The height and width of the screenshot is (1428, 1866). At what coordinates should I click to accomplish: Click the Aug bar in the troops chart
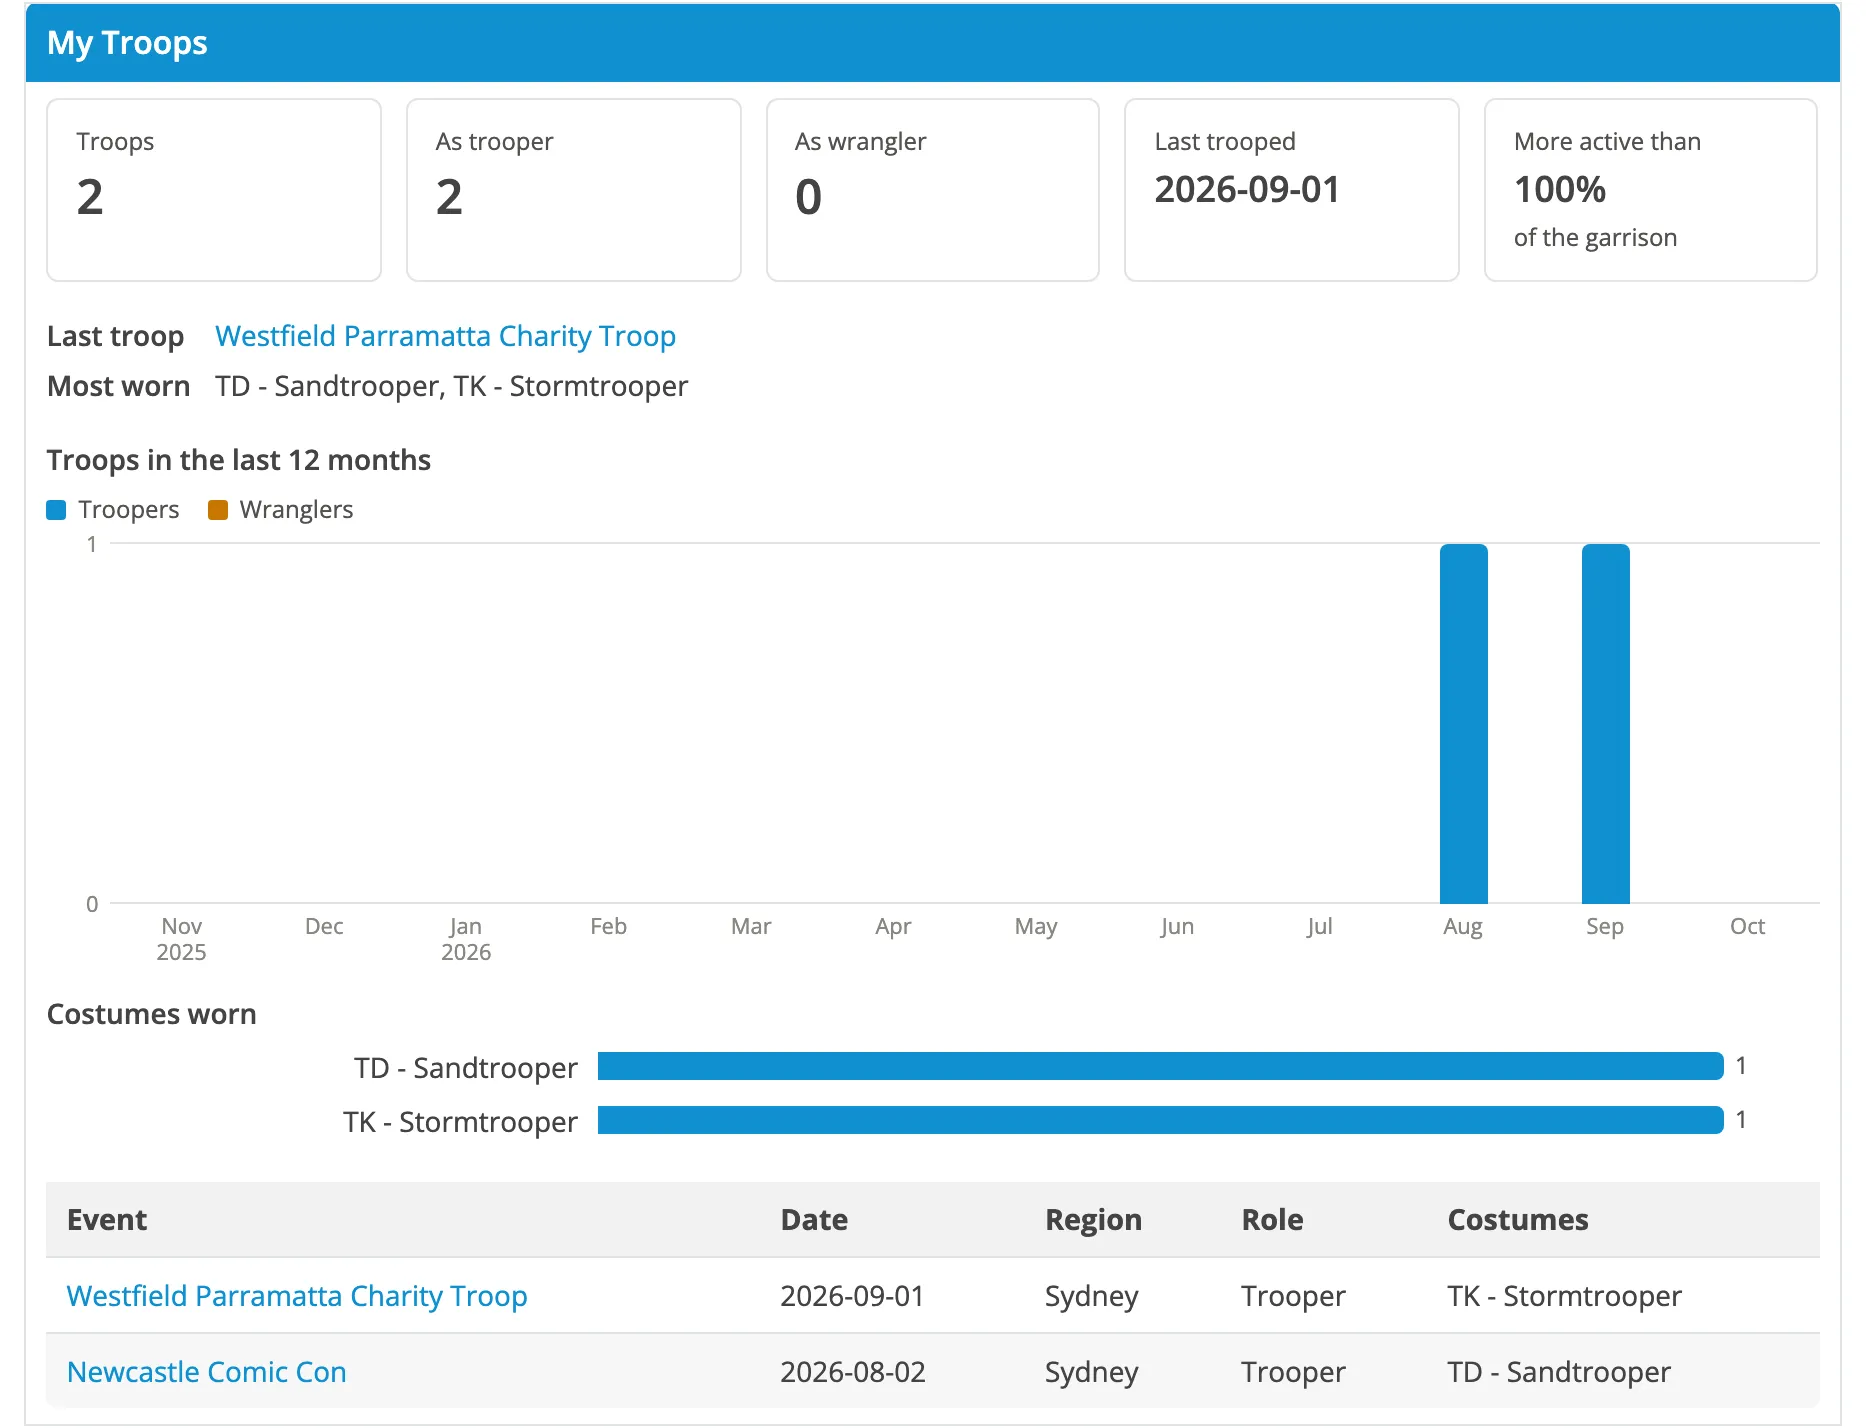pyautogui.click(x=1463, y=724)
